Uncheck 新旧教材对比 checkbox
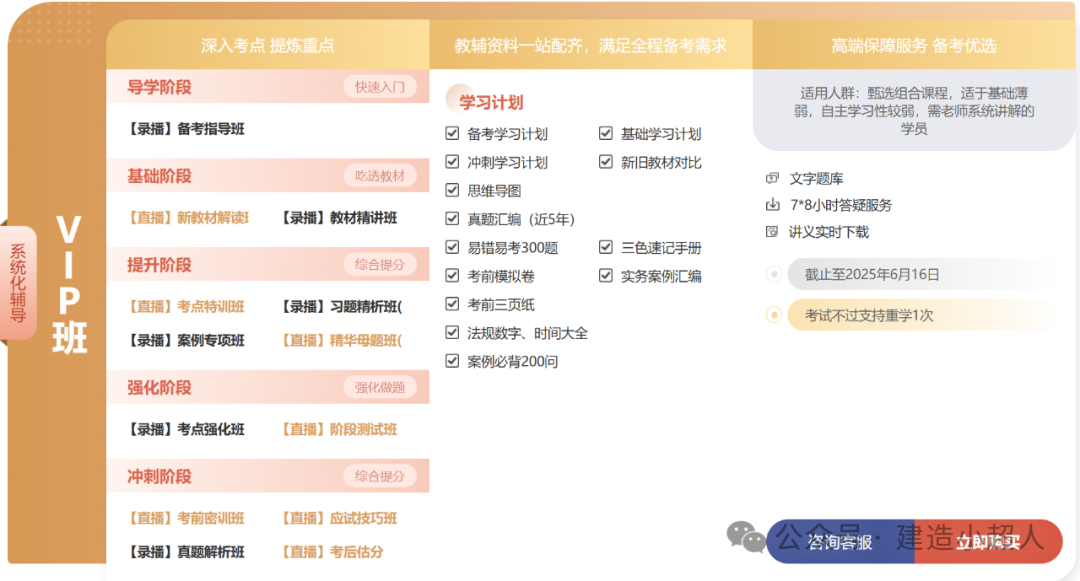 605,162
